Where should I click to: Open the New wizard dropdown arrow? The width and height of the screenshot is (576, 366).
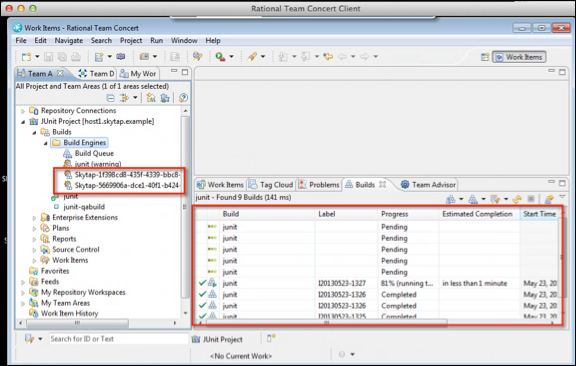coord(37,57)
